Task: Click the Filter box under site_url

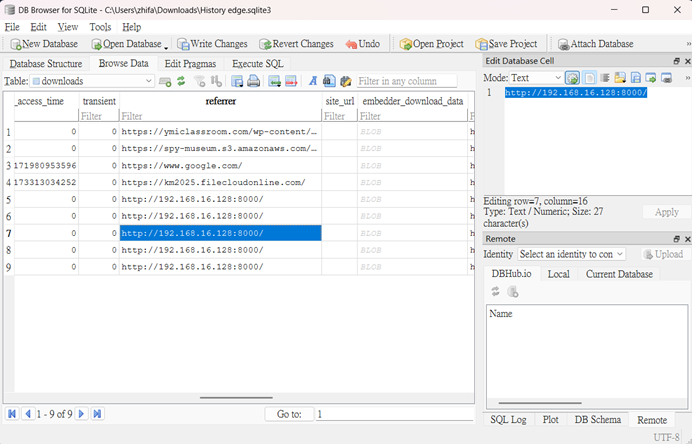Action: (339, 116)
